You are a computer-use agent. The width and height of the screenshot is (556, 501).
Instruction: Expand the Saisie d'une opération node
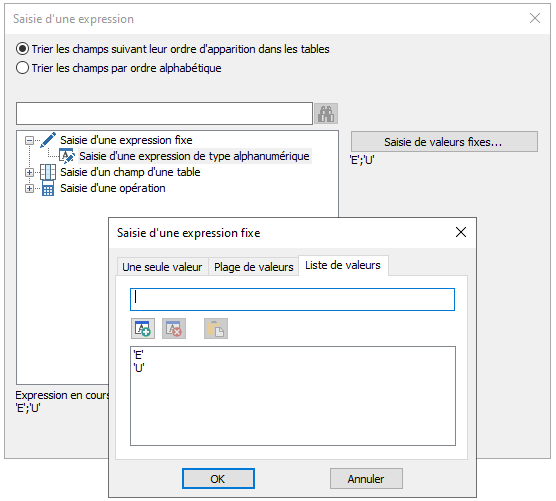click(x=29, y=189)
